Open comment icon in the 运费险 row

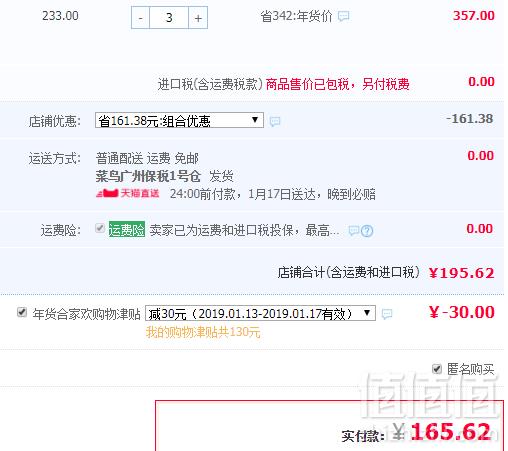click(x=354, y=230)
